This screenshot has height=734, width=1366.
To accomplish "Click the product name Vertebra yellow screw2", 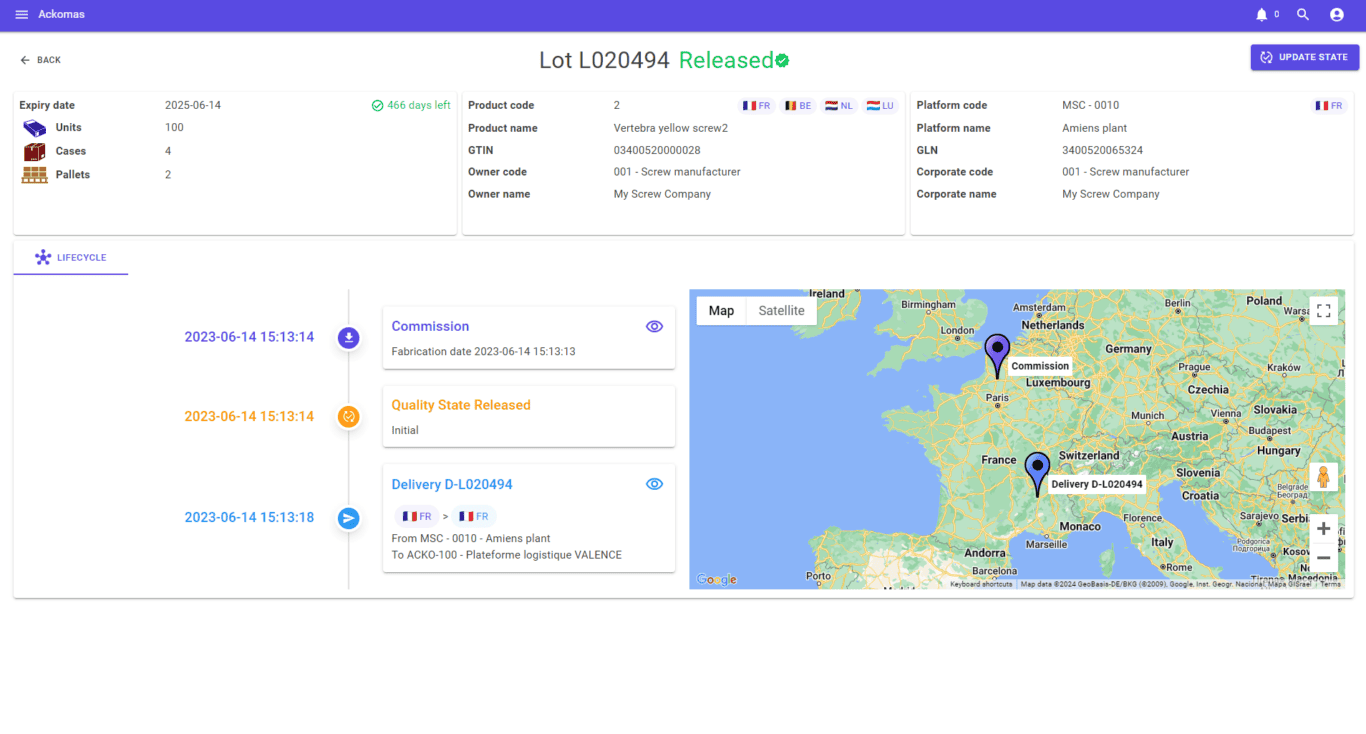I will click(x=671, y=128).
